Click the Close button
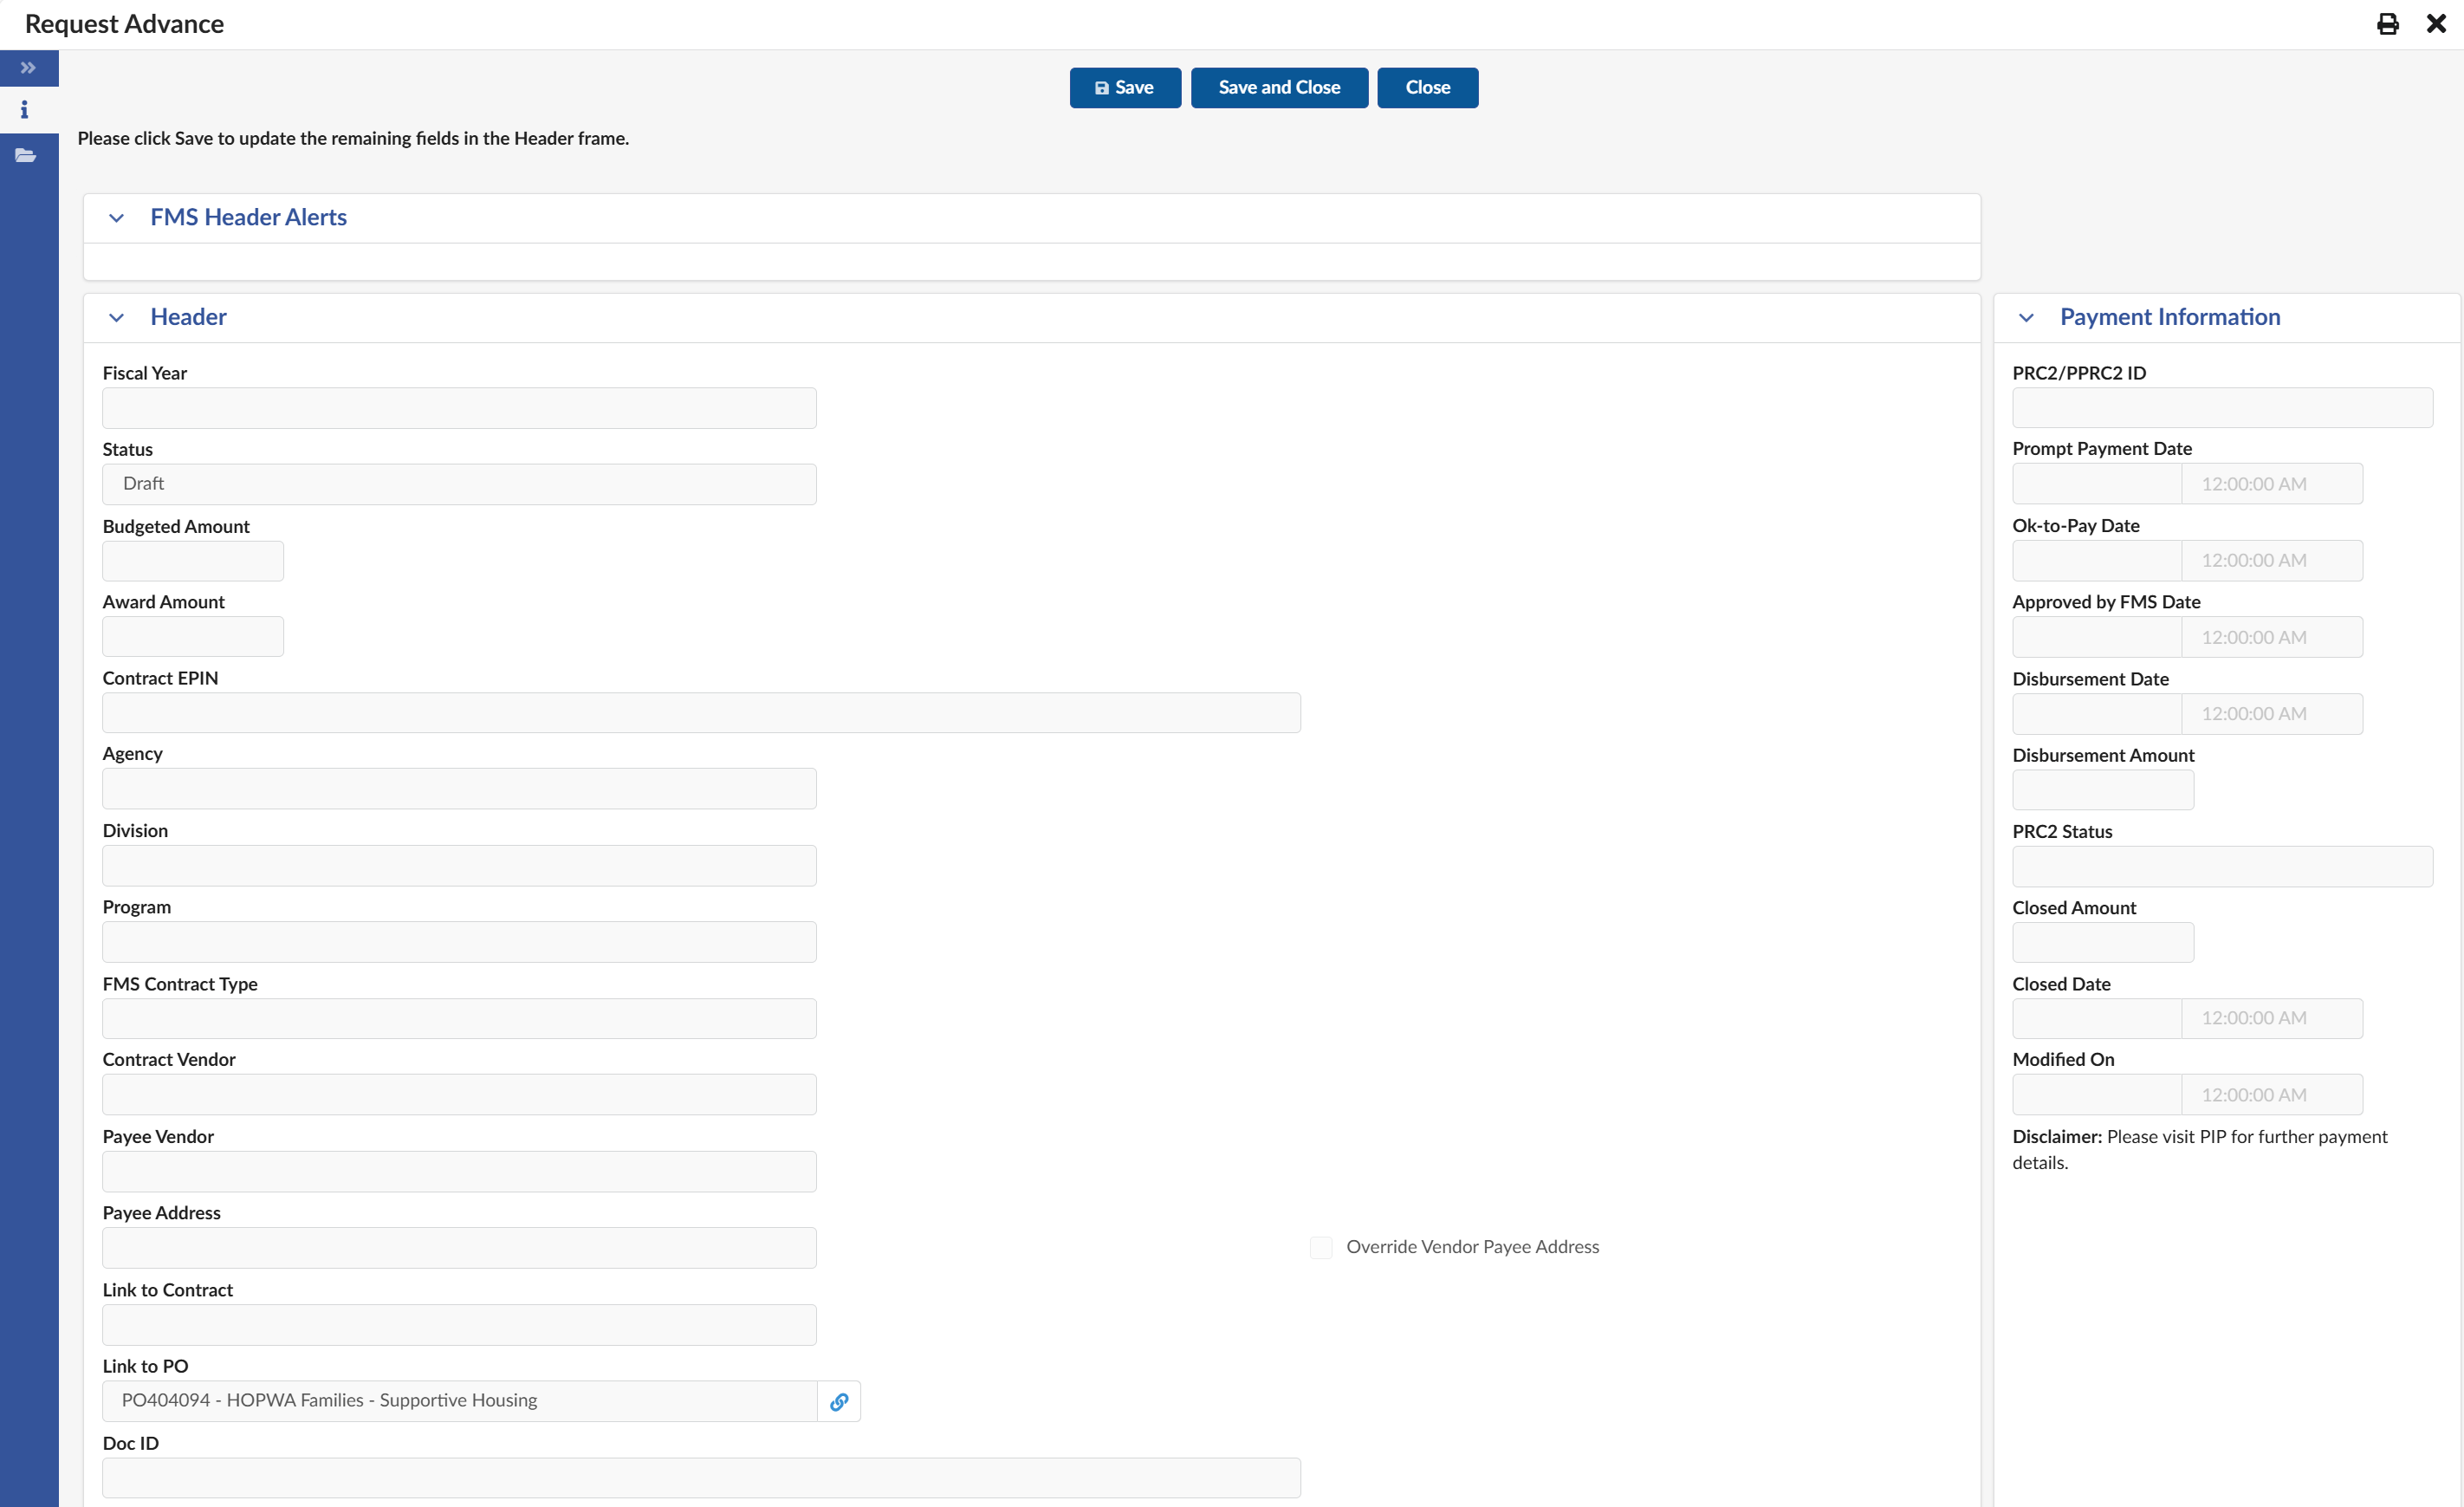The height and width of the screenshot is (1507, 2464). pos(1427,87)
